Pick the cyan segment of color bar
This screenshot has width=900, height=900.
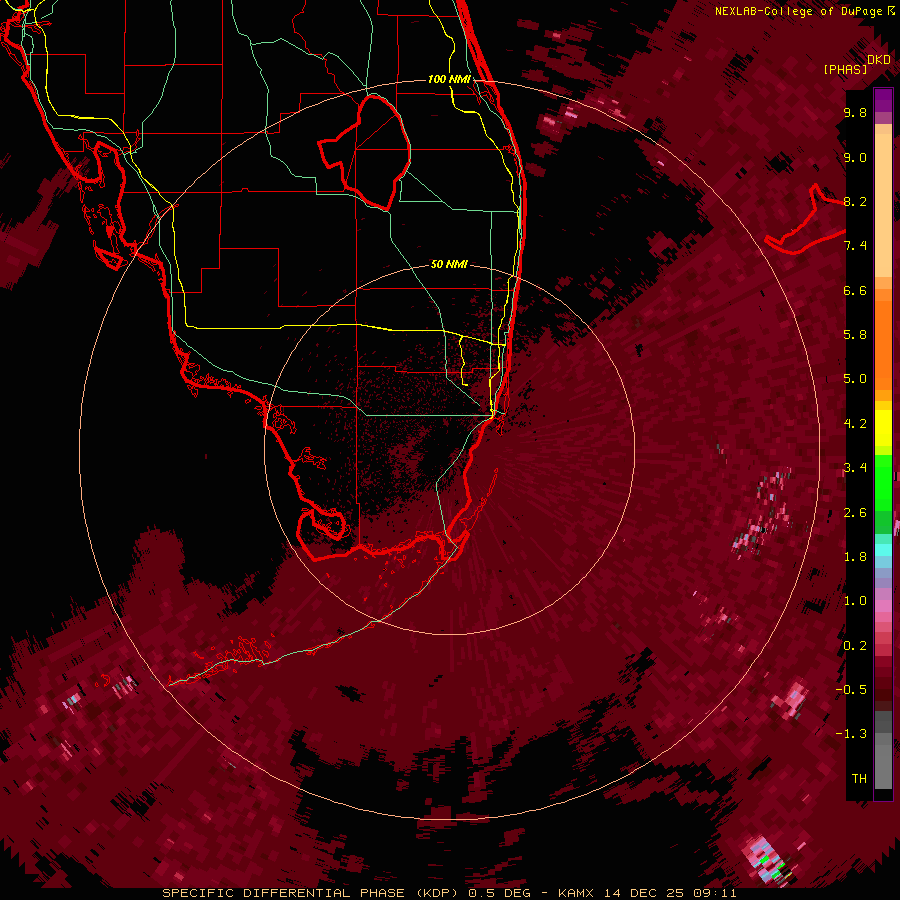(x=883, y=550)
